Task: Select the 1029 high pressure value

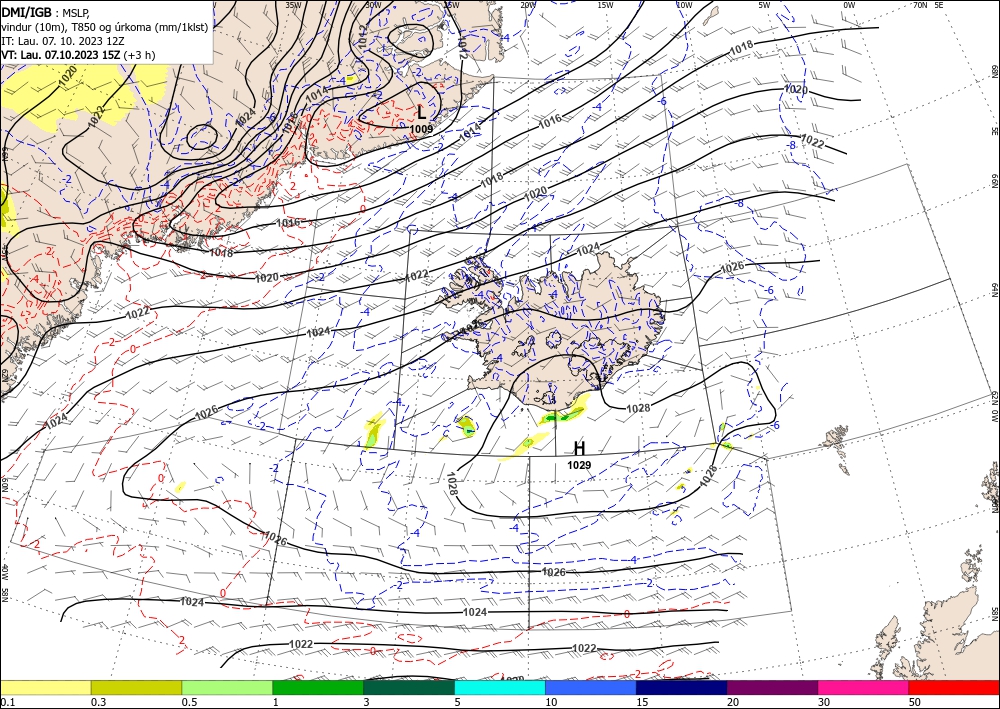Action: (579, 465)
